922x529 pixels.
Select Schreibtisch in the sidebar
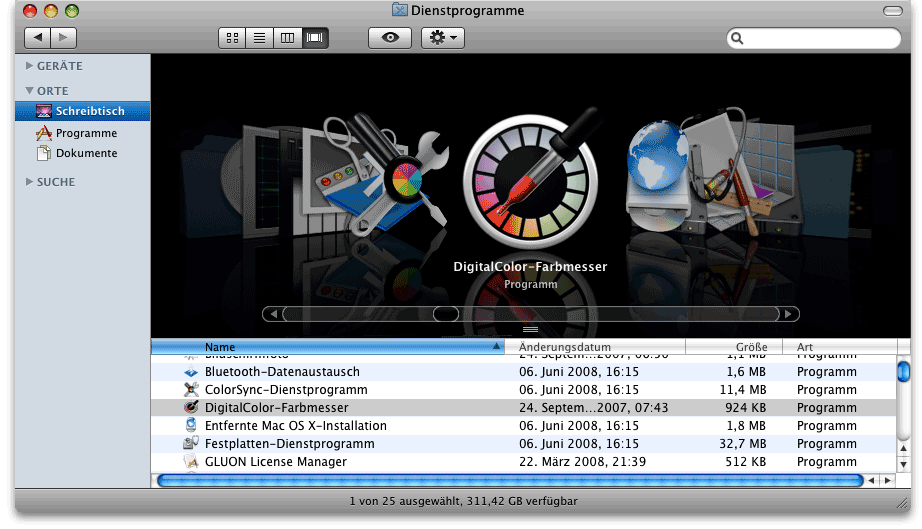click(82, 111)
